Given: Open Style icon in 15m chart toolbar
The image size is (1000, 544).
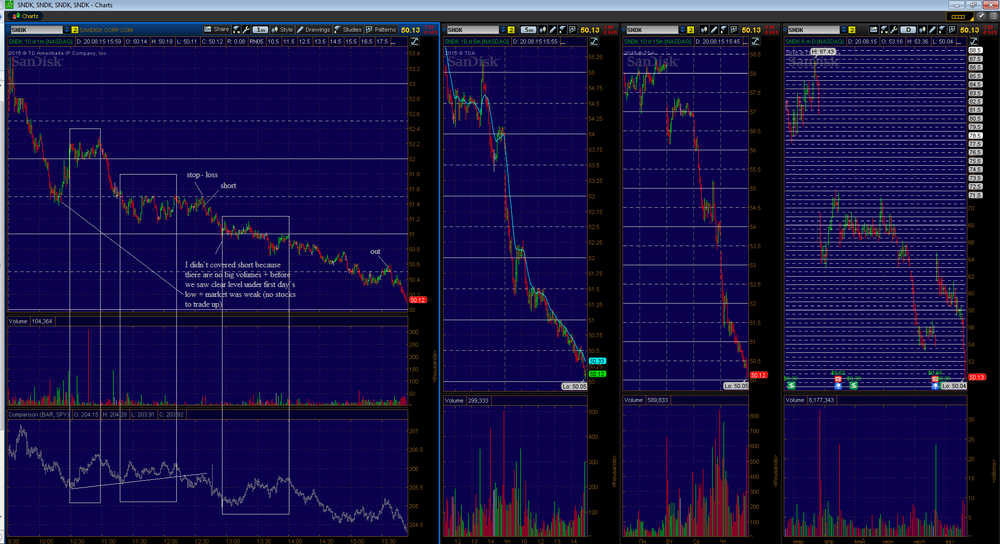Looking at the screenshot, I should (704, 30).
